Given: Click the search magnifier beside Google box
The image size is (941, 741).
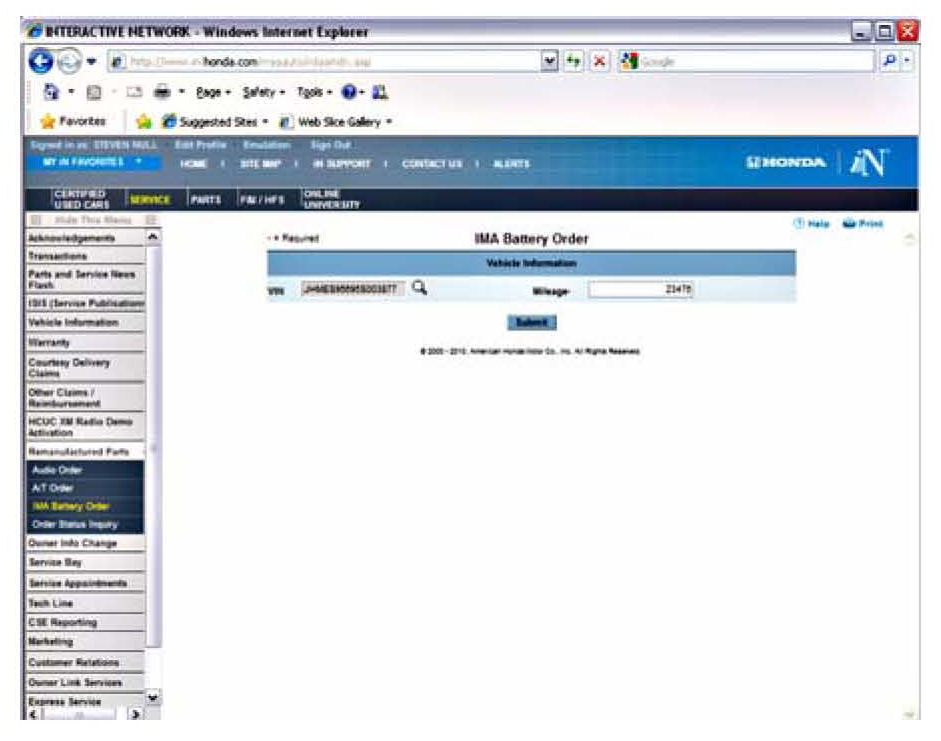Looking at the screenshot, I should tap(889, 62).
